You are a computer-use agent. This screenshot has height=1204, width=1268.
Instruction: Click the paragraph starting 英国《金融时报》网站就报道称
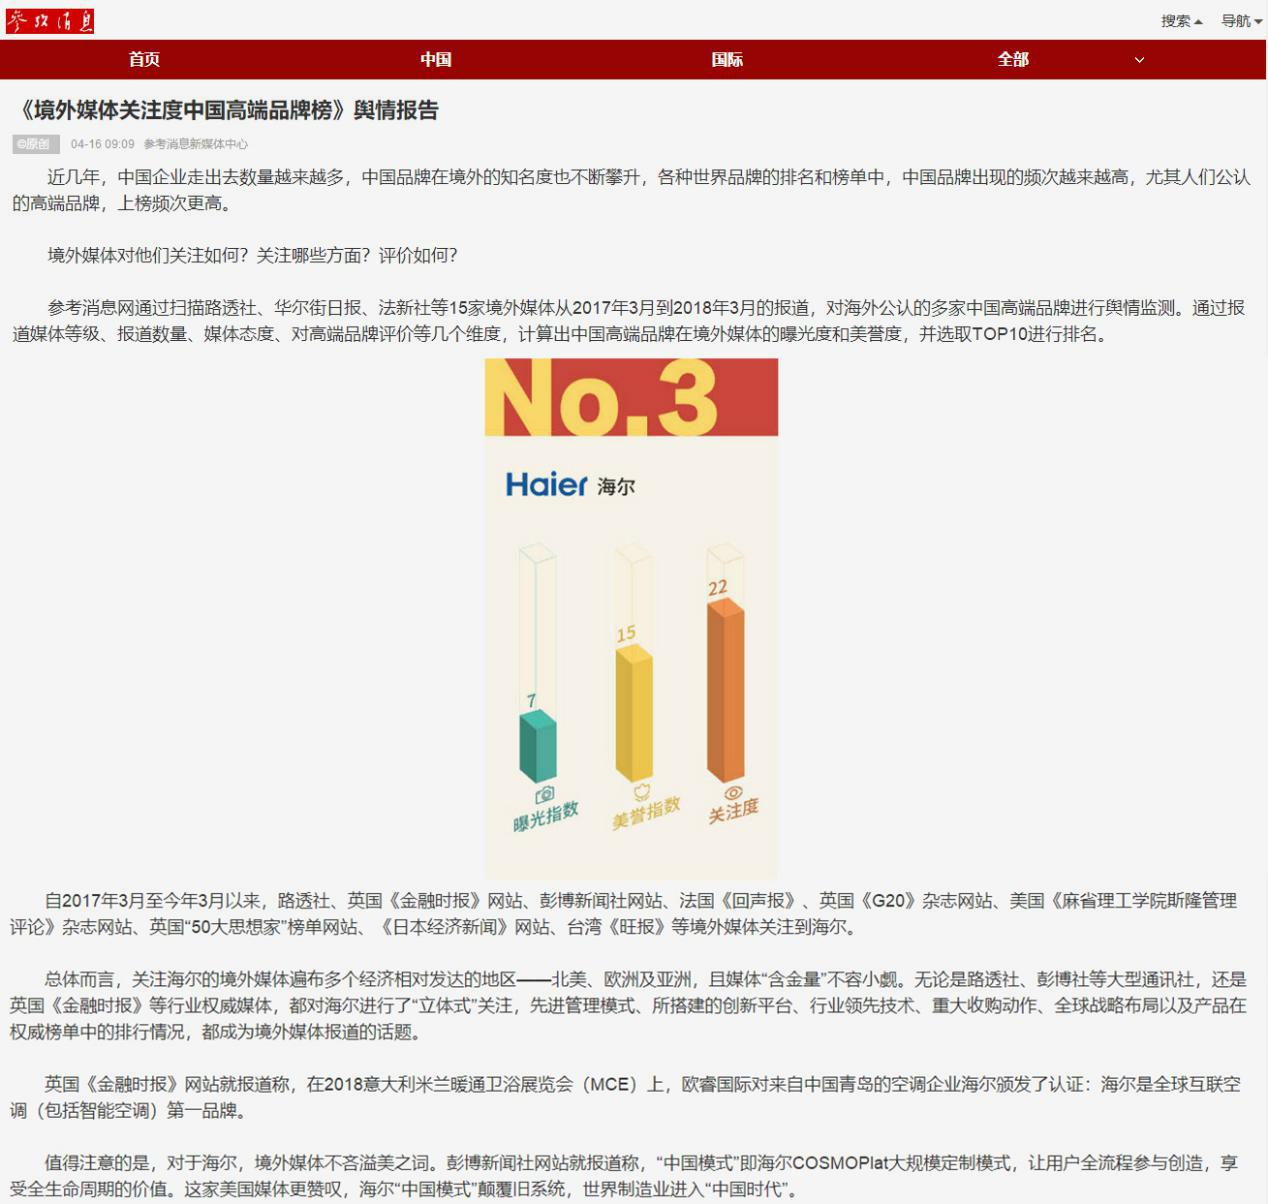click(626, 1097)
